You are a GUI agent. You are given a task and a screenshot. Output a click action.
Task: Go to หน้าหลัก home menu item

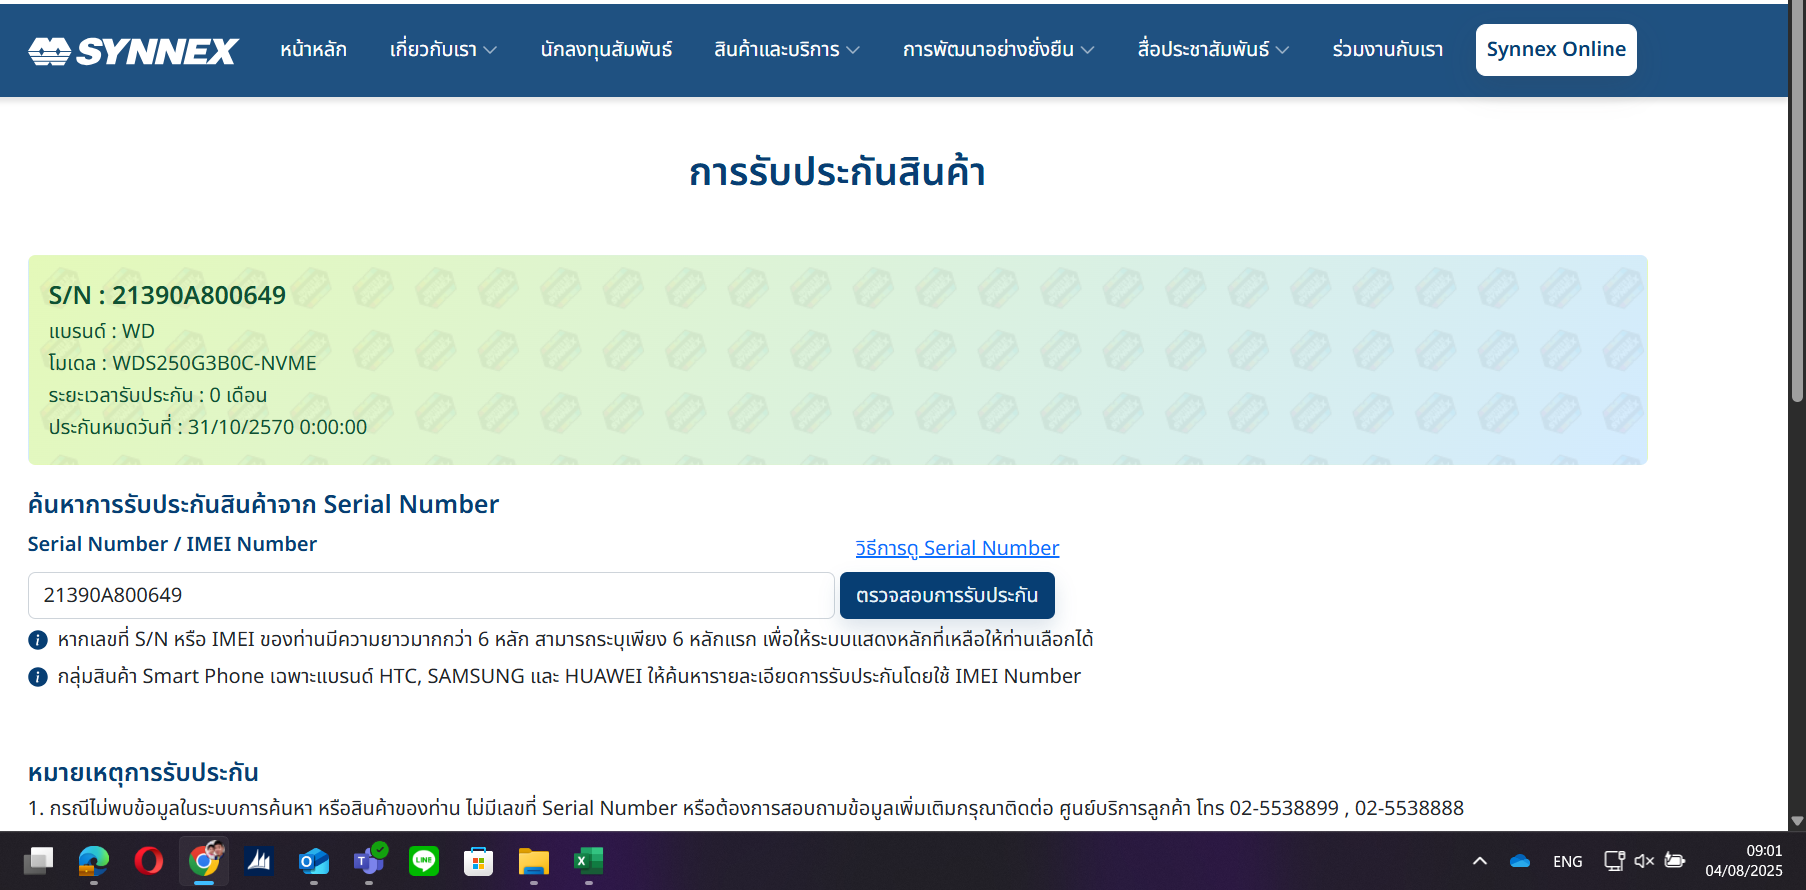[313, 50]
